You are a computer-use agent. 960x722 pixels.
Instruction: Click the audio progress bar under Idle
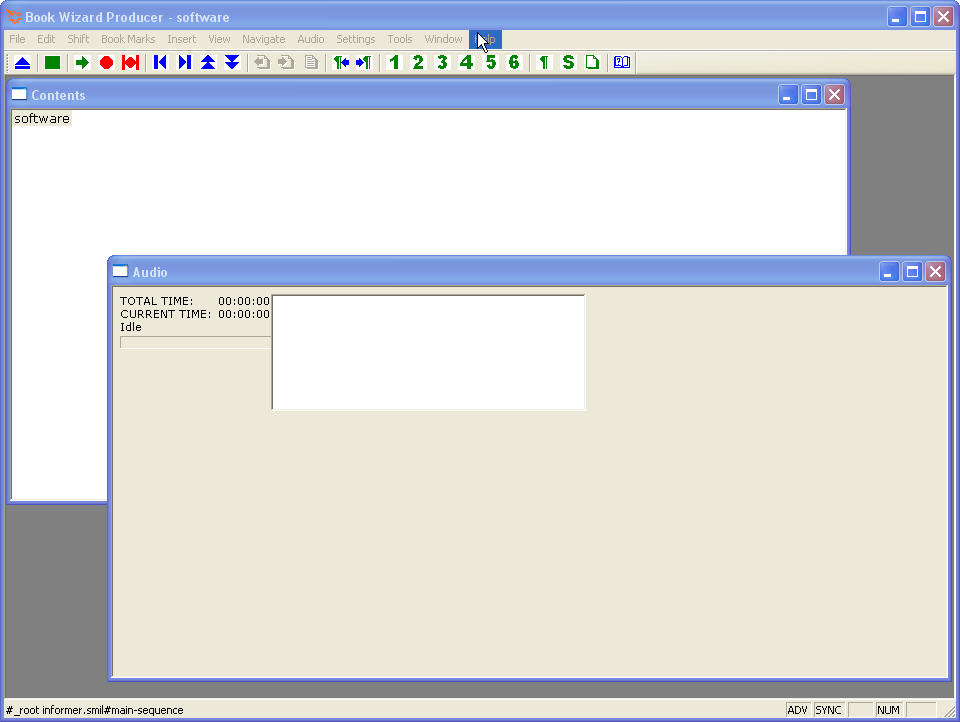coord(195,342)
